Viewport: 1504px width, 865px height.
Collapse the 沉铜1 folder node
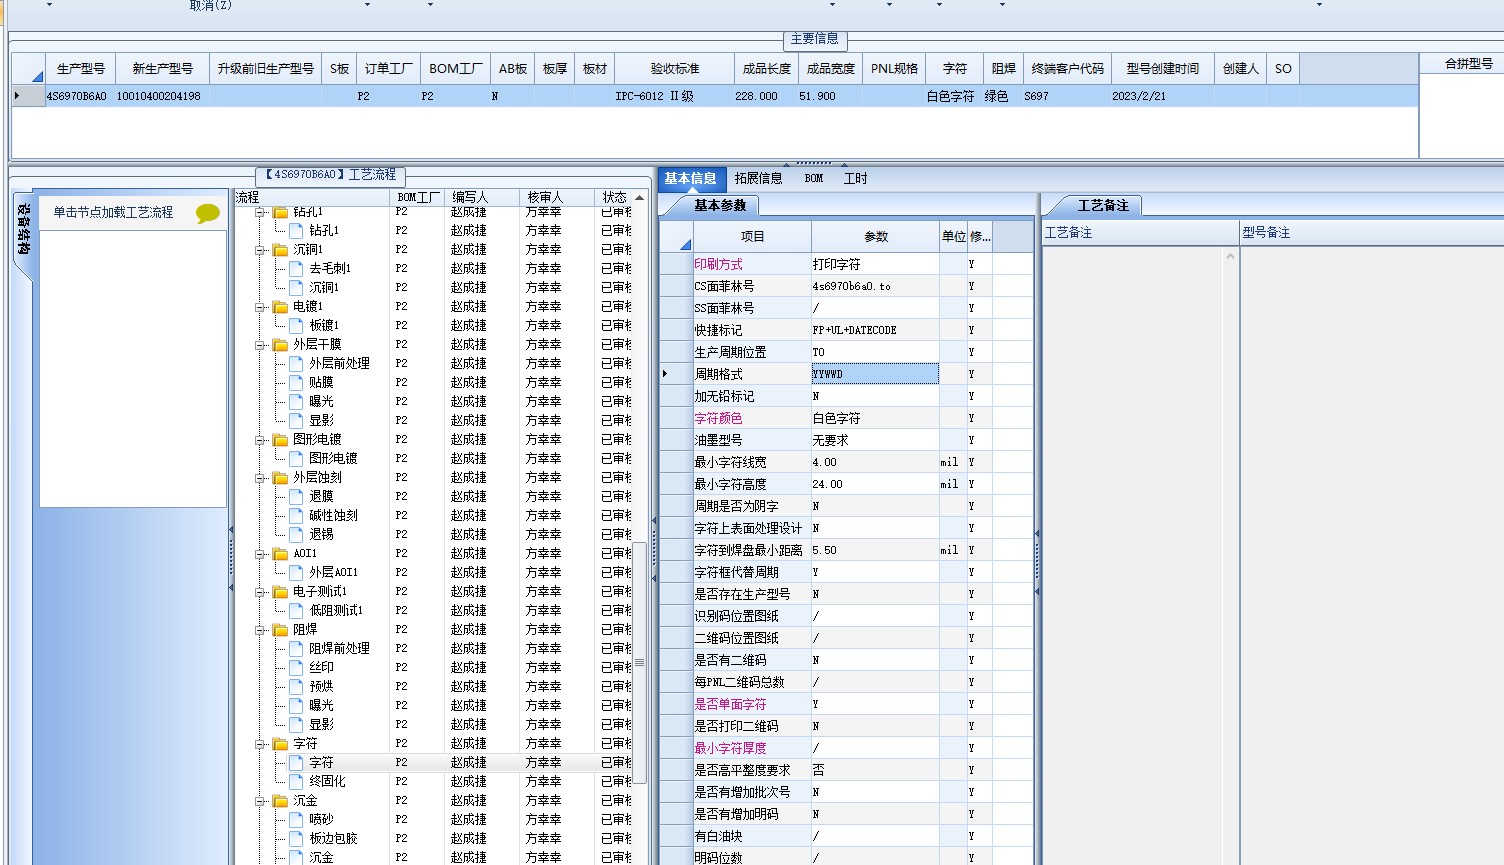tap(261, 250)
